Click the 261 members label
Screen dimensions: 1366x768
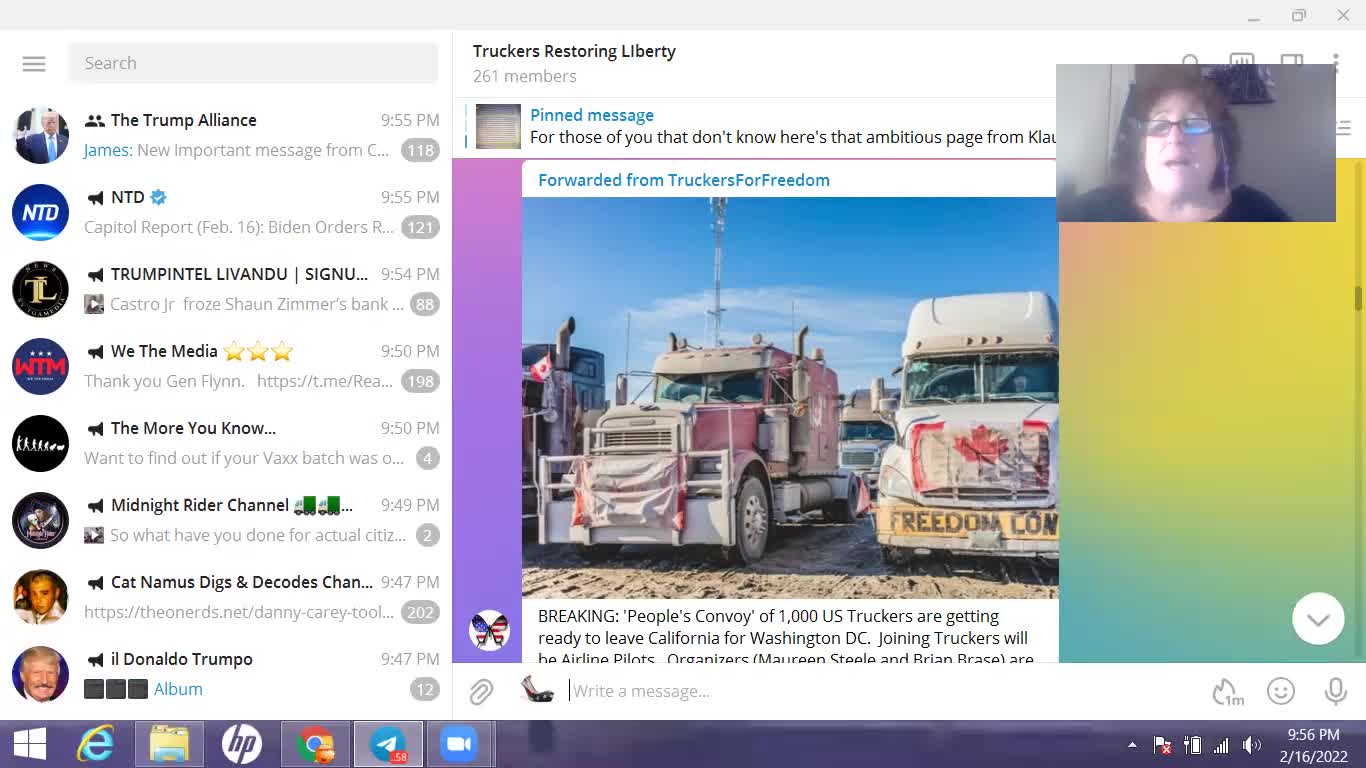pyautogui.click(x=525, y=76)
